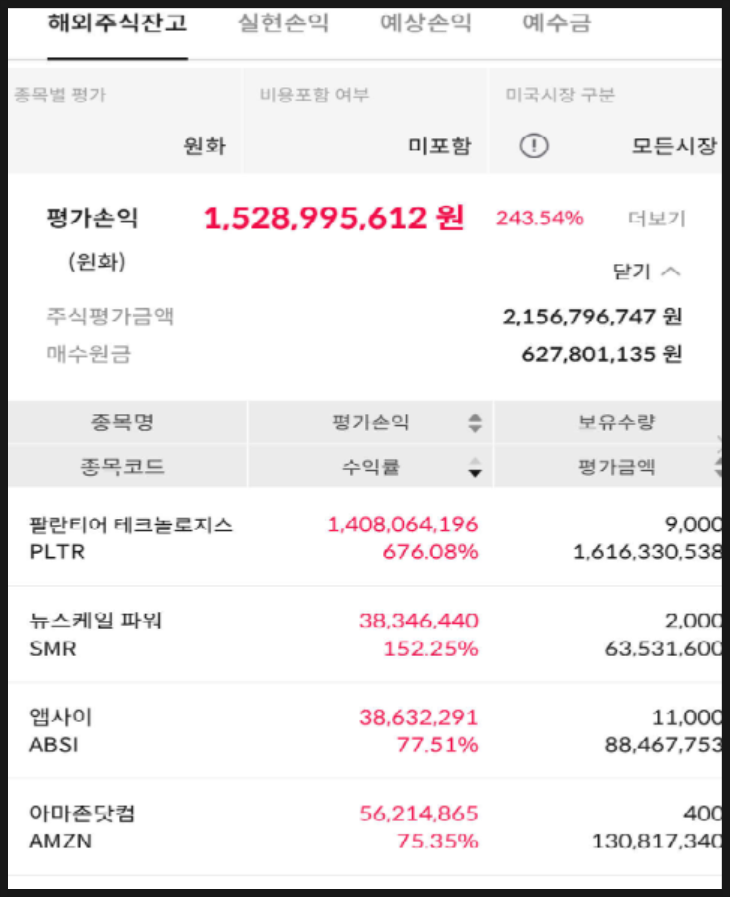Click the 평가금액 column header
Viewport: 730px width, 897px height.
point(616,467)
